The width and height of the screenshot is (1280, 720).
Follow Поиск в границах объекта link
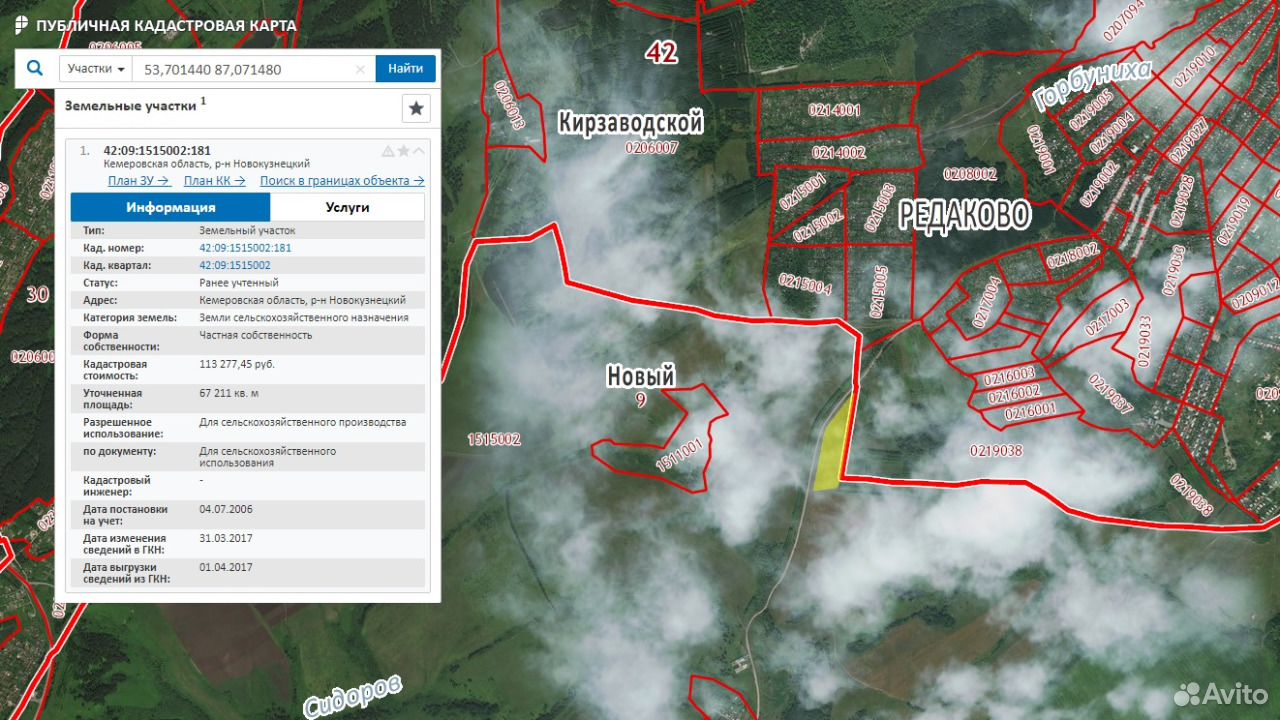[342, 181]
